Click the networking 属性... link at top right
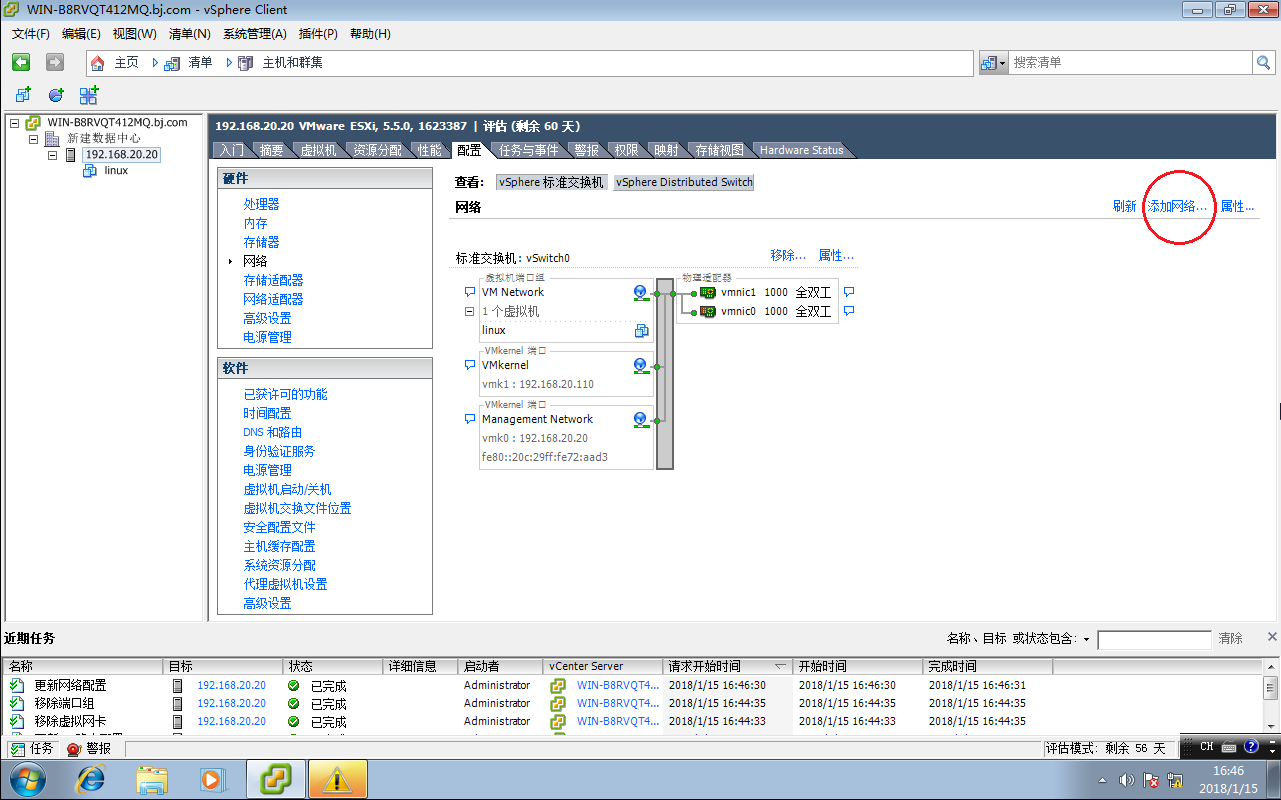The height and width of the screenshot is (800, 1281). (1237, 207)
